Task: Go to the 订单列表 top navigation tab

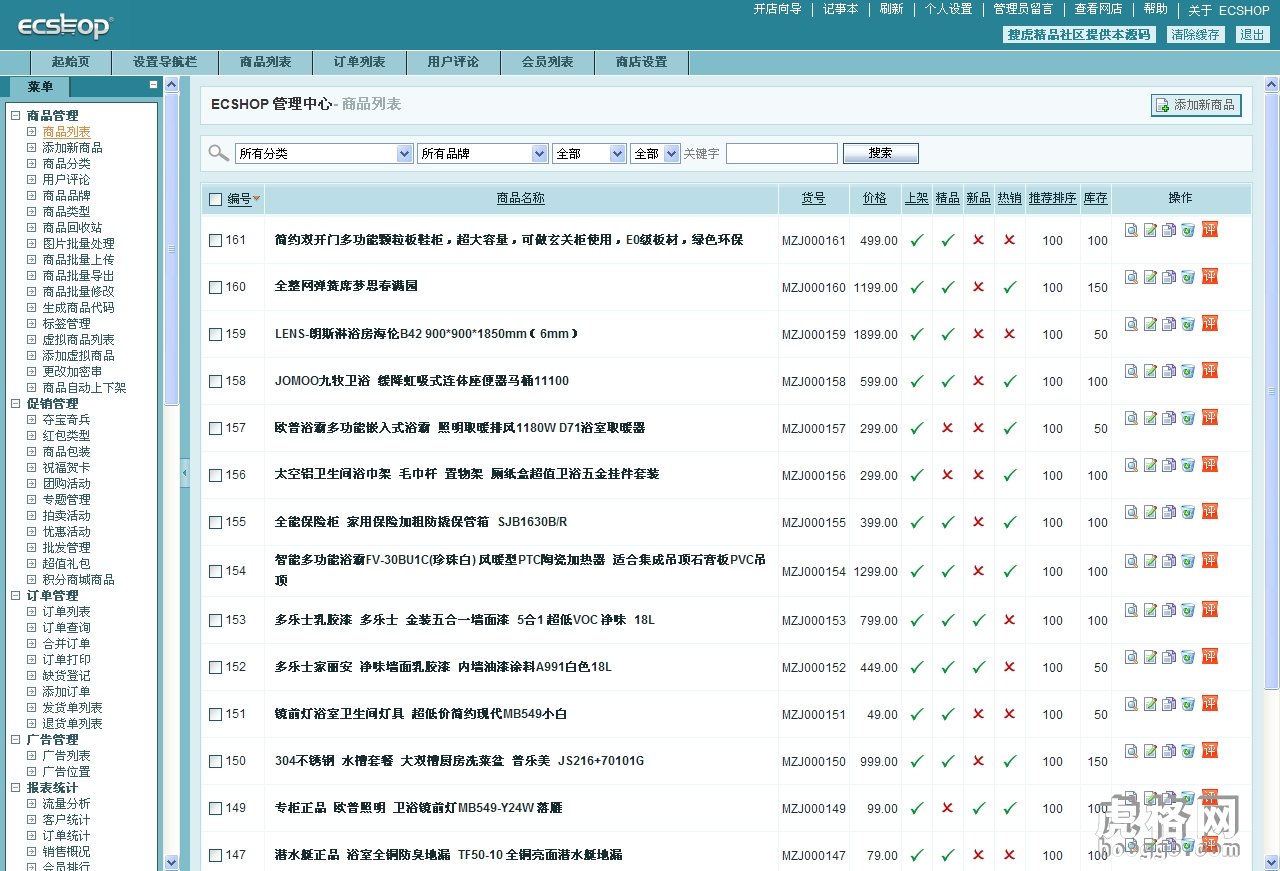Action: [360, 62]
